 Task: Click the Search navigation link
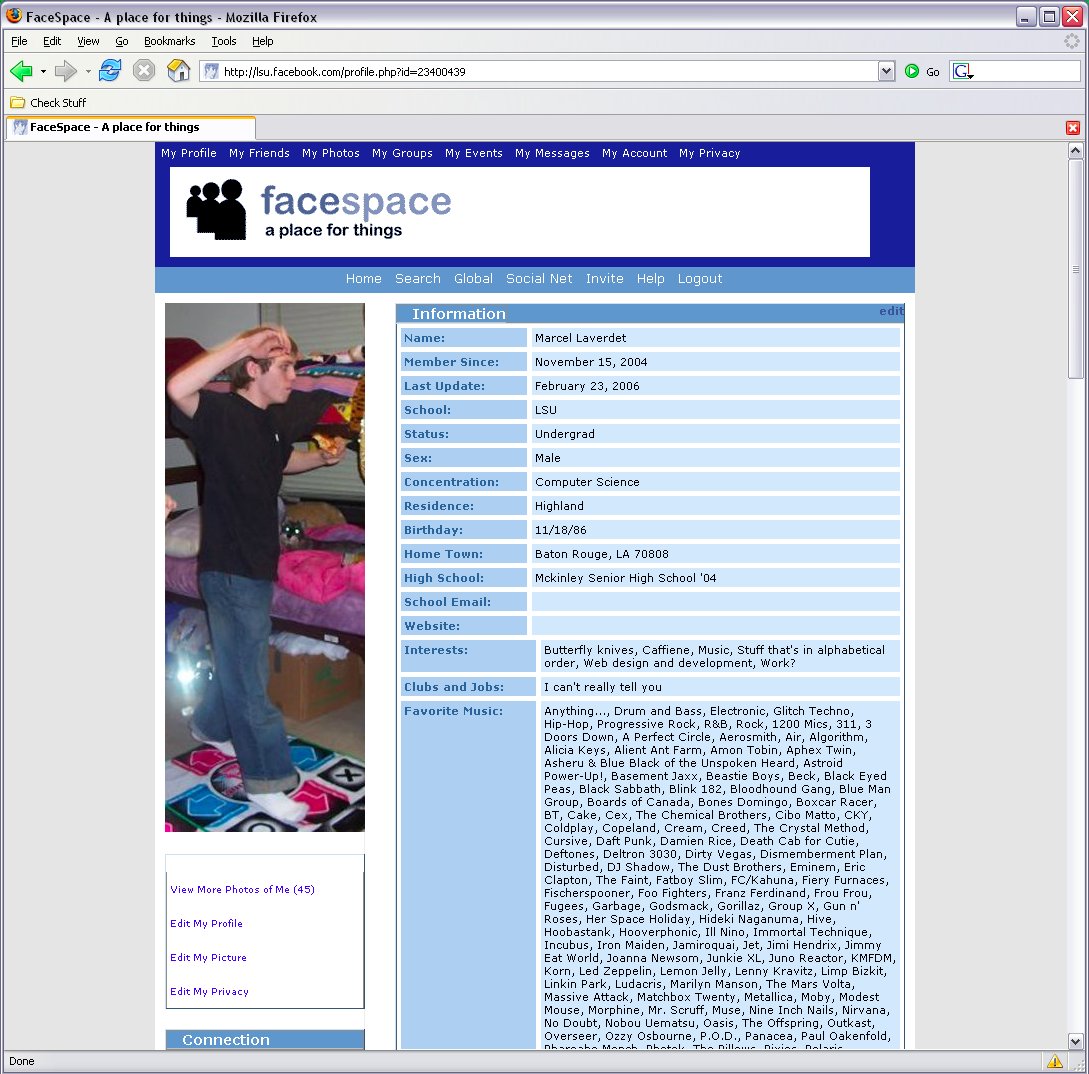pyautogui.click(x=418, y=279)
